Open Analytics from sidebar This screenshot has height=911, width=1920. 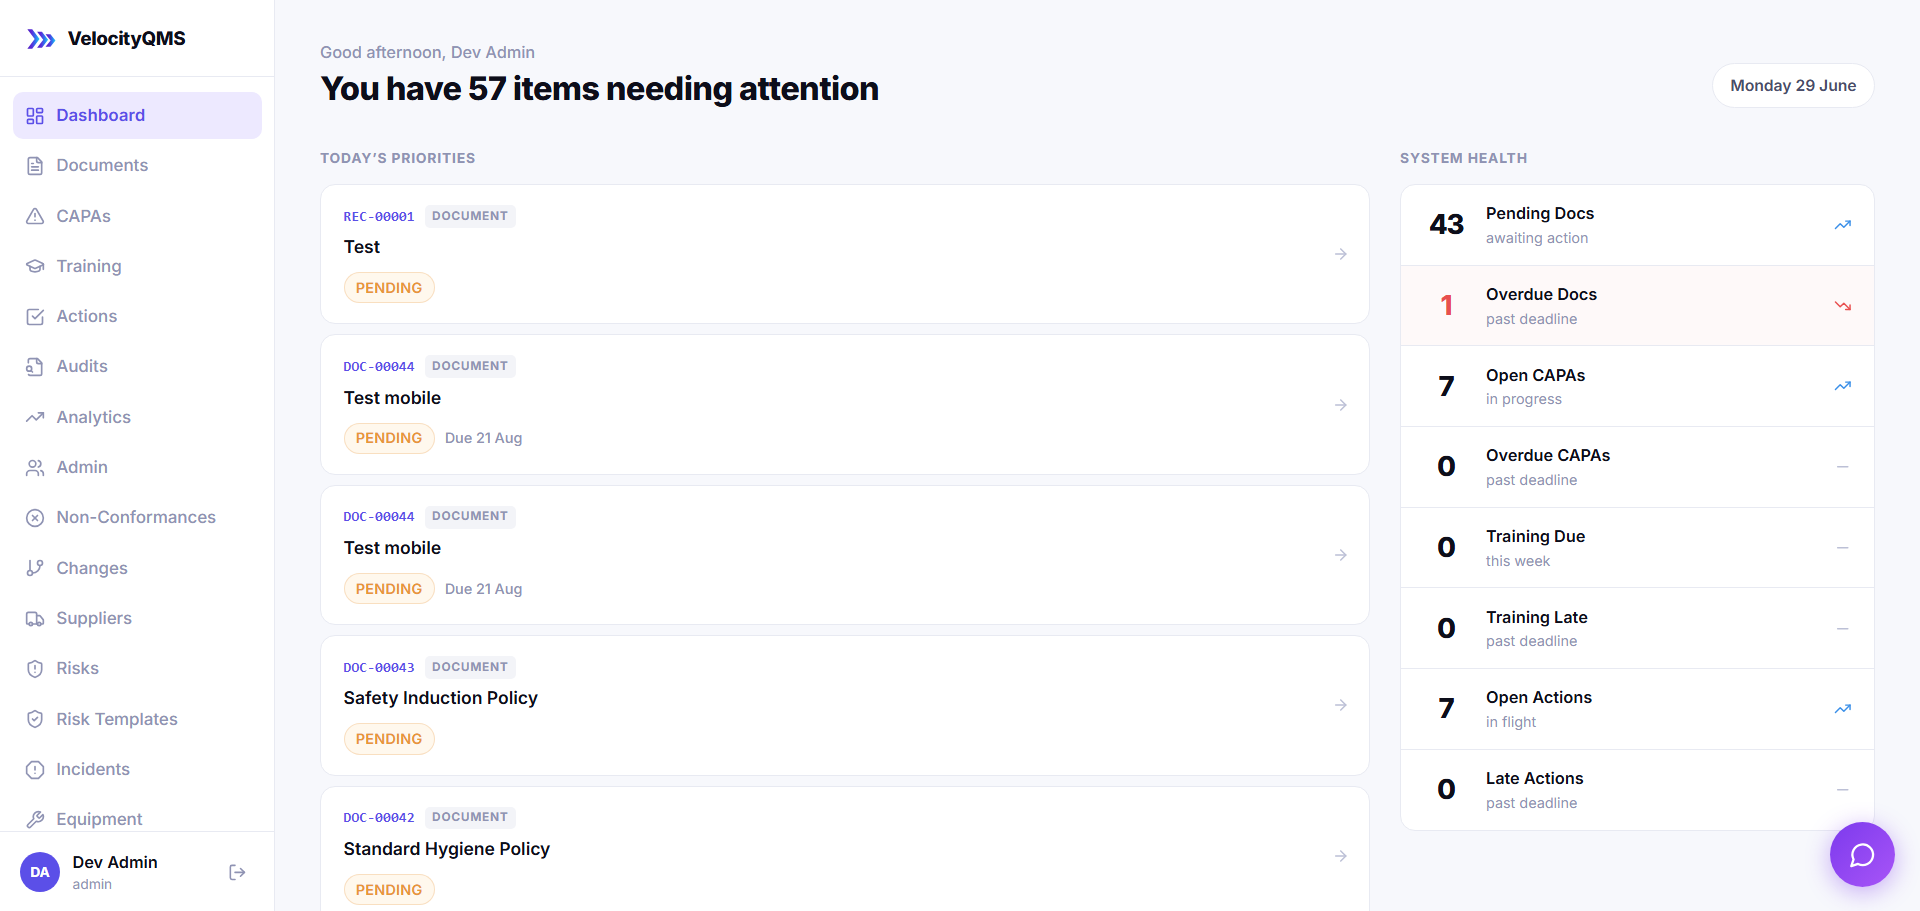click(137, 417)
